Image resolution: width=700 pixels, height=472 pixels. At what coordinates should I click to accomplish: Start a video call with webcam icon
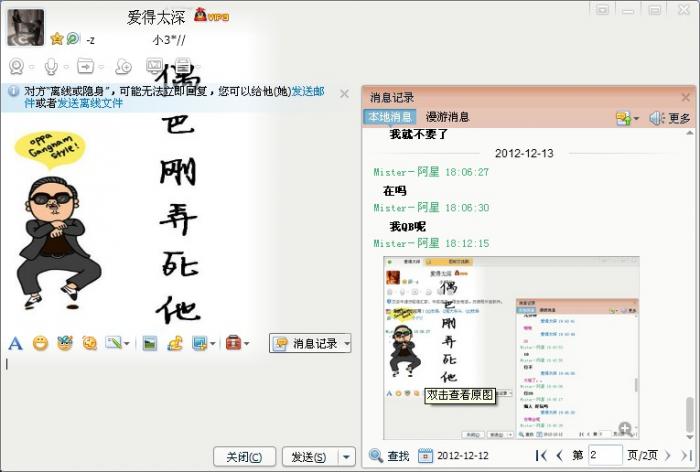[x=17, y=67]
